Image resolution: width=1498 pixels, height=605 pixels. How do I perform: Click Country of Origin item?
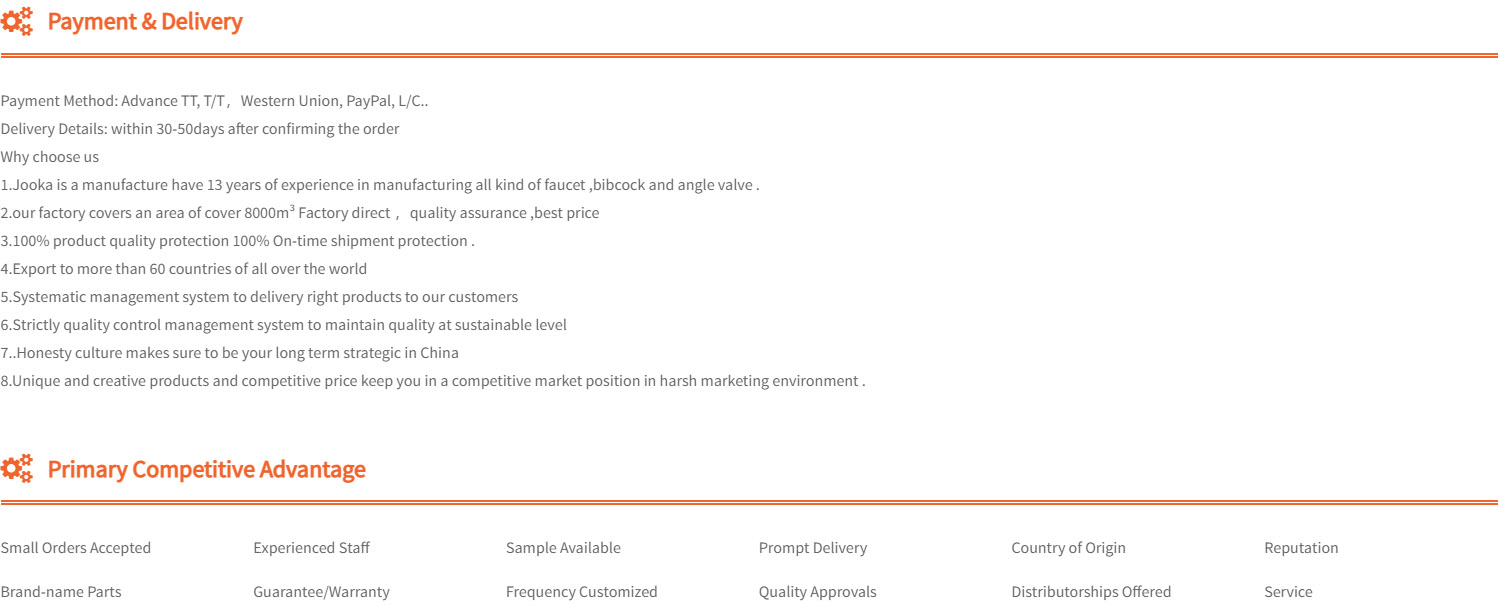coord(1068,548)
